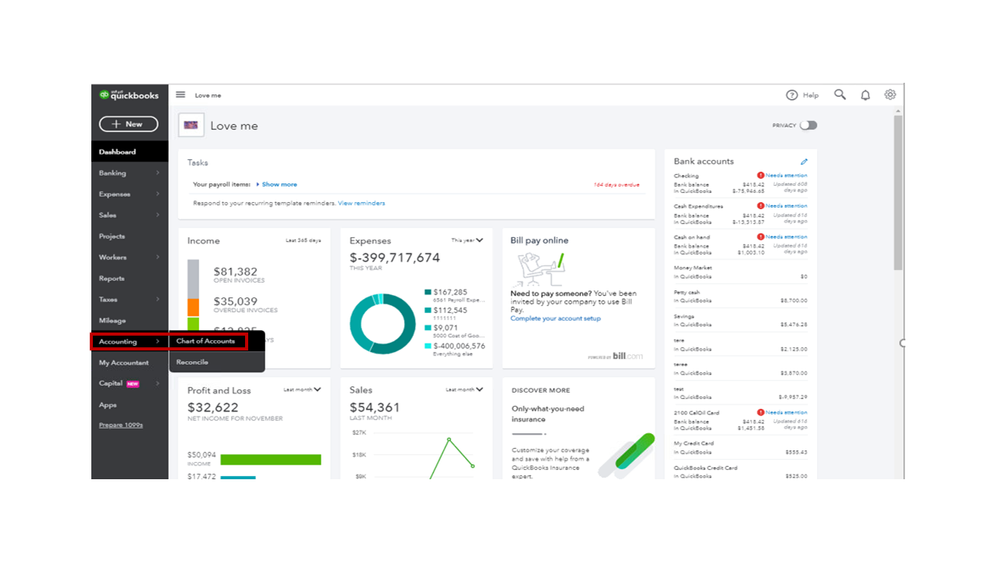999x562 pixels.
Task: Click the Sales line chart peak point
Action: pos(449,440)
